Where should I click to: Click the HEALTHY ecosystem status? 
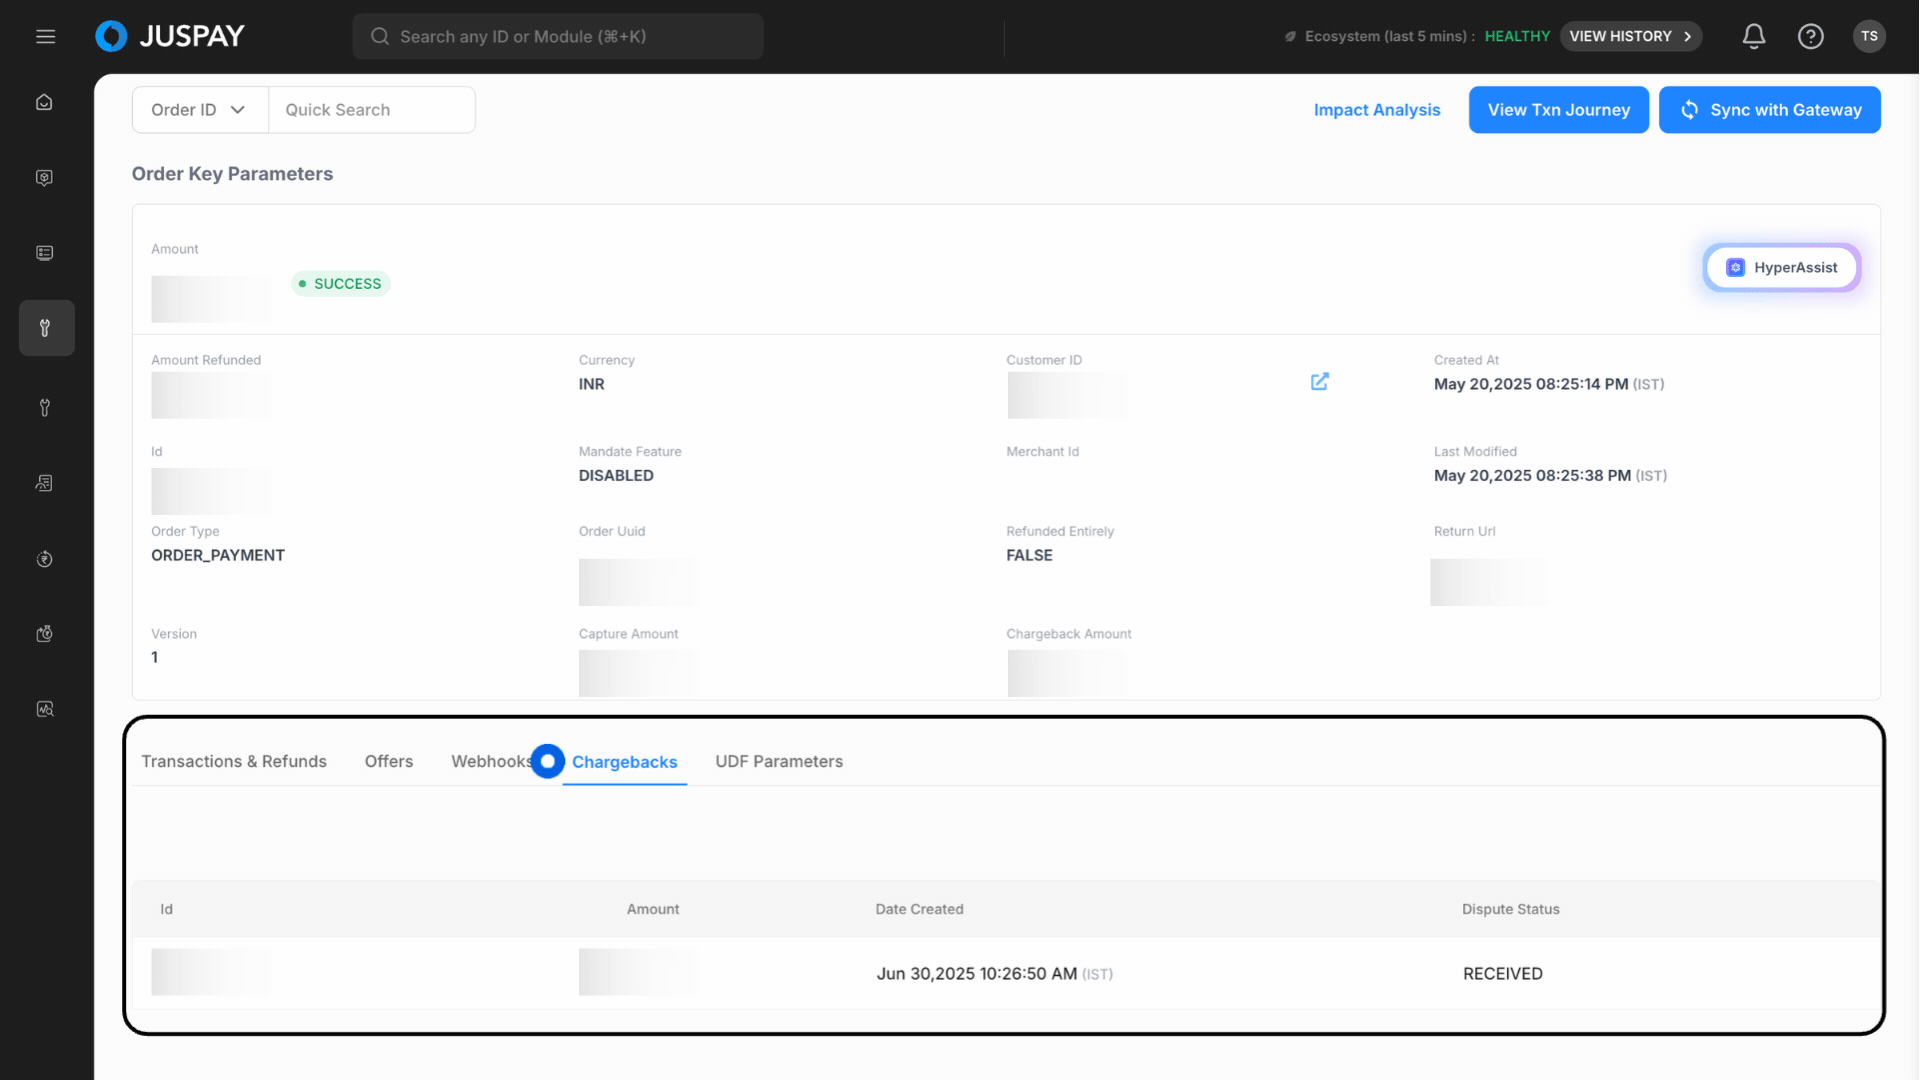click(1517, 37)
